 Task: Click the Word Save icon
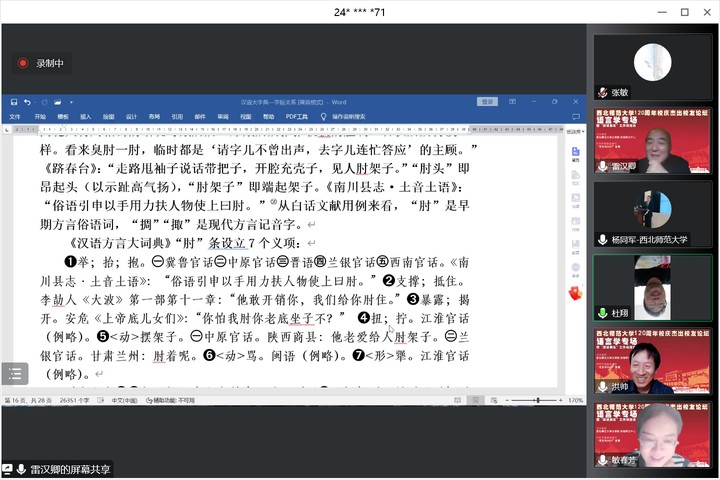14,102
